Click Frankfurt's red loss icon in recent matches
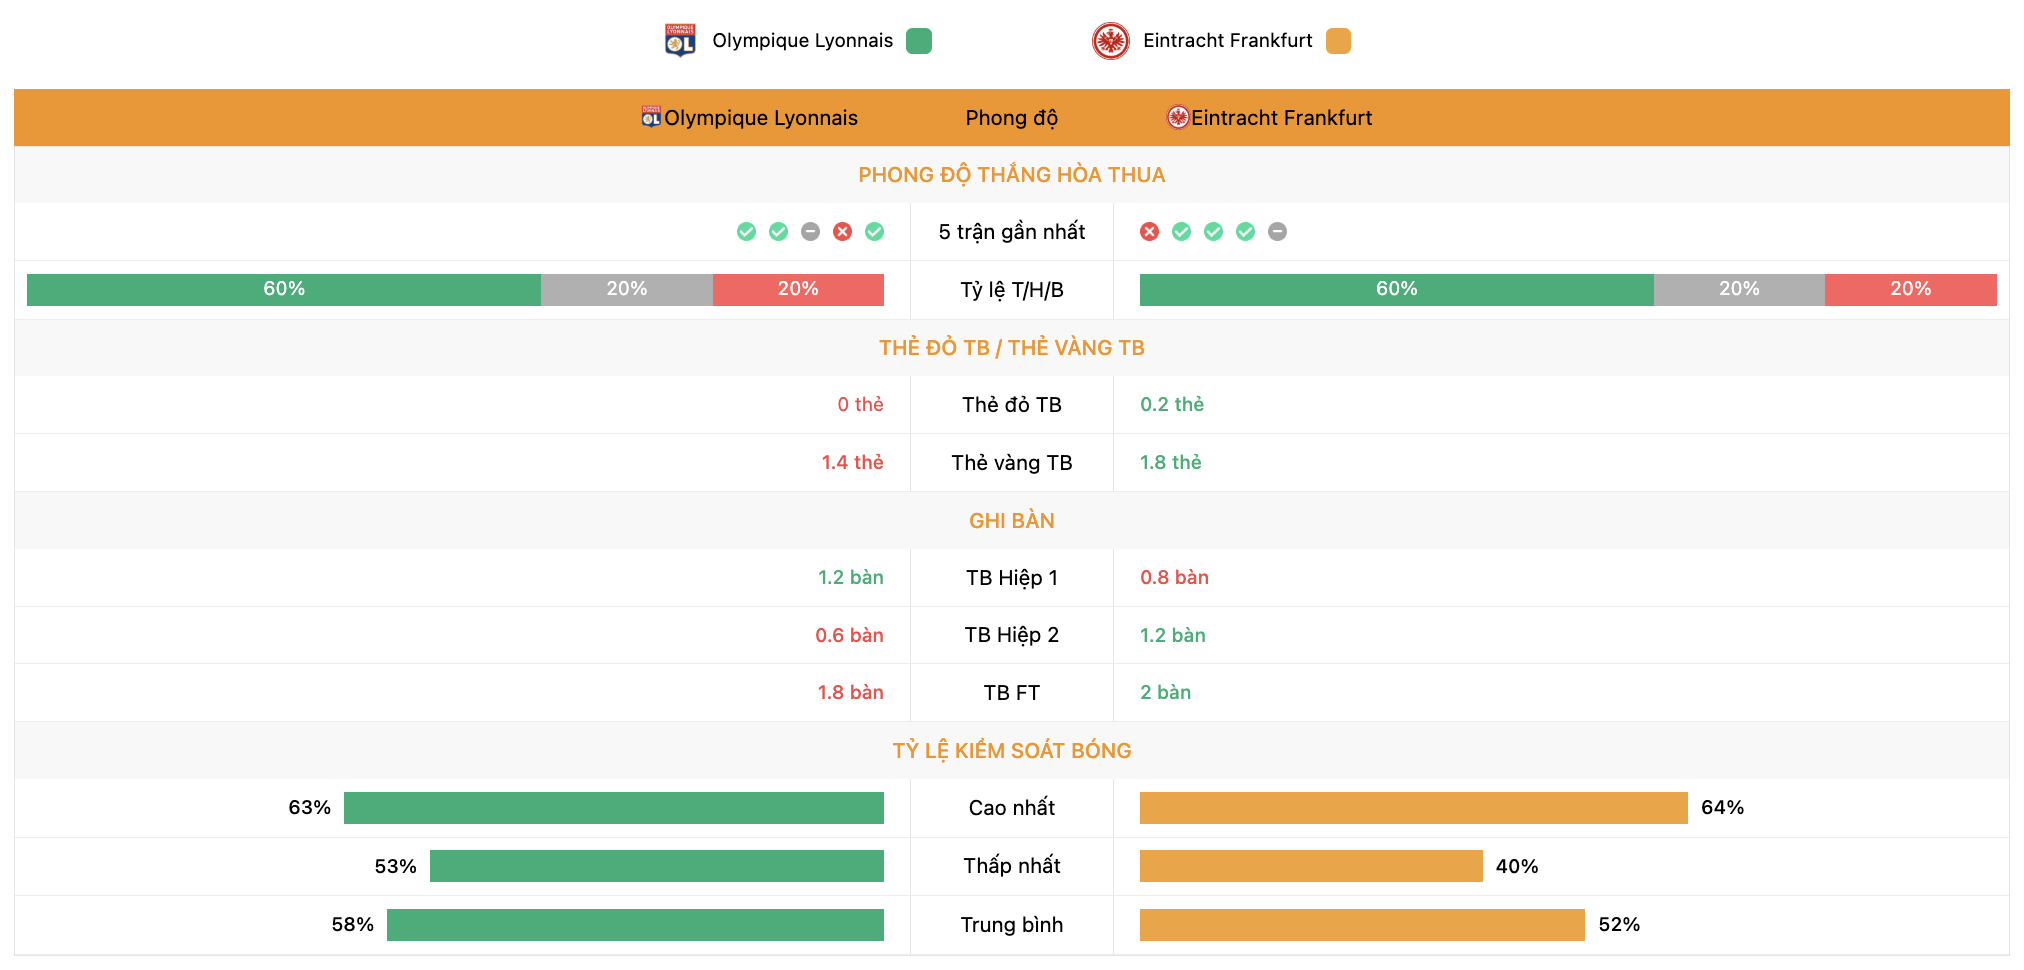 coord(1149,232)
